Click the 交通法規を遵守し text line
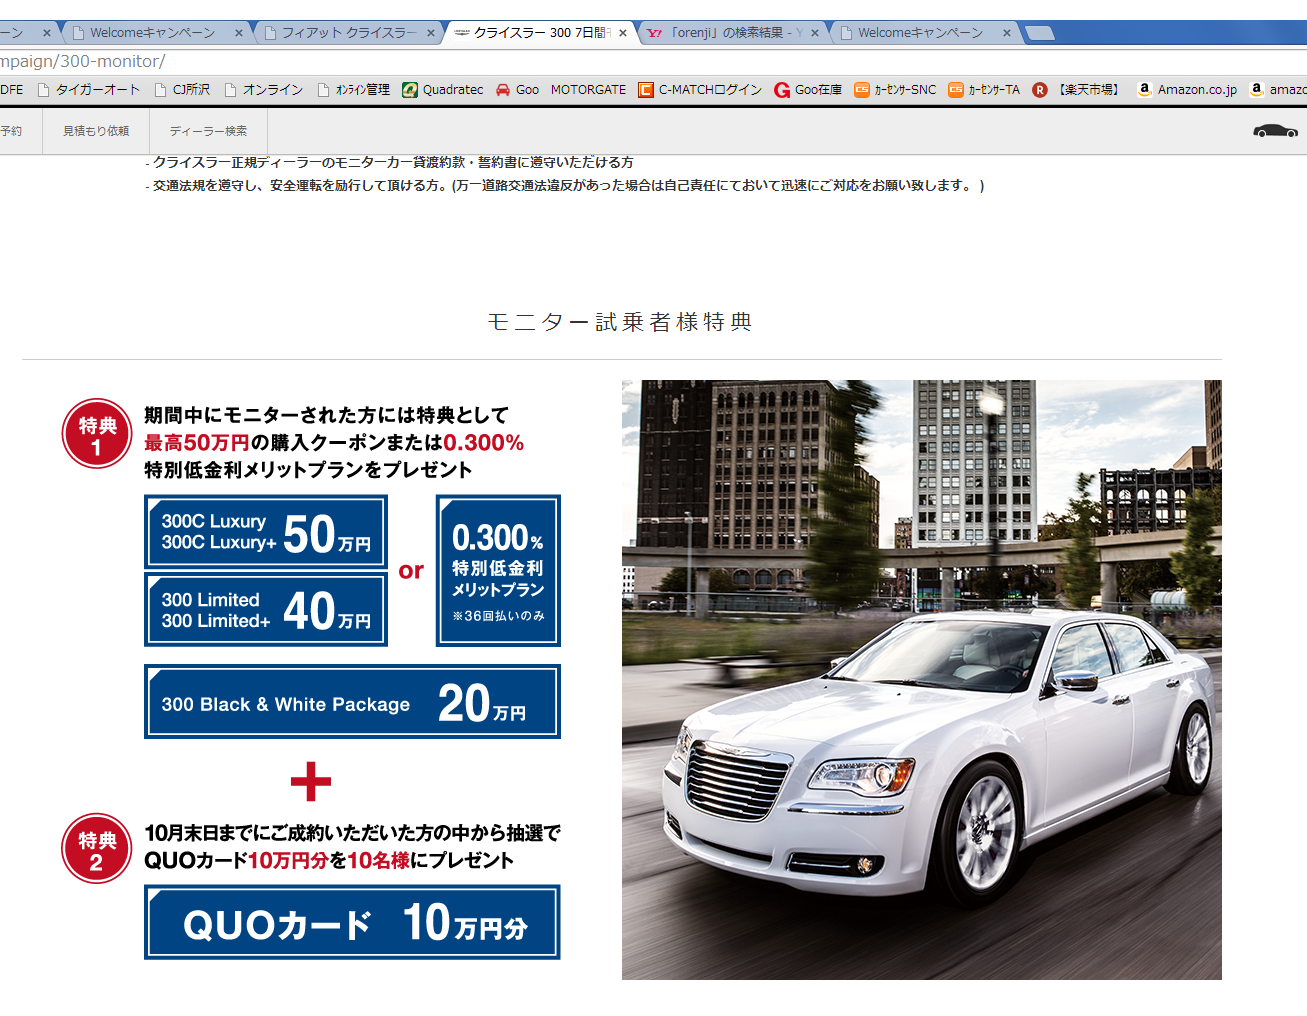This screenshot has height=1016, width=1307. point(565,186)
